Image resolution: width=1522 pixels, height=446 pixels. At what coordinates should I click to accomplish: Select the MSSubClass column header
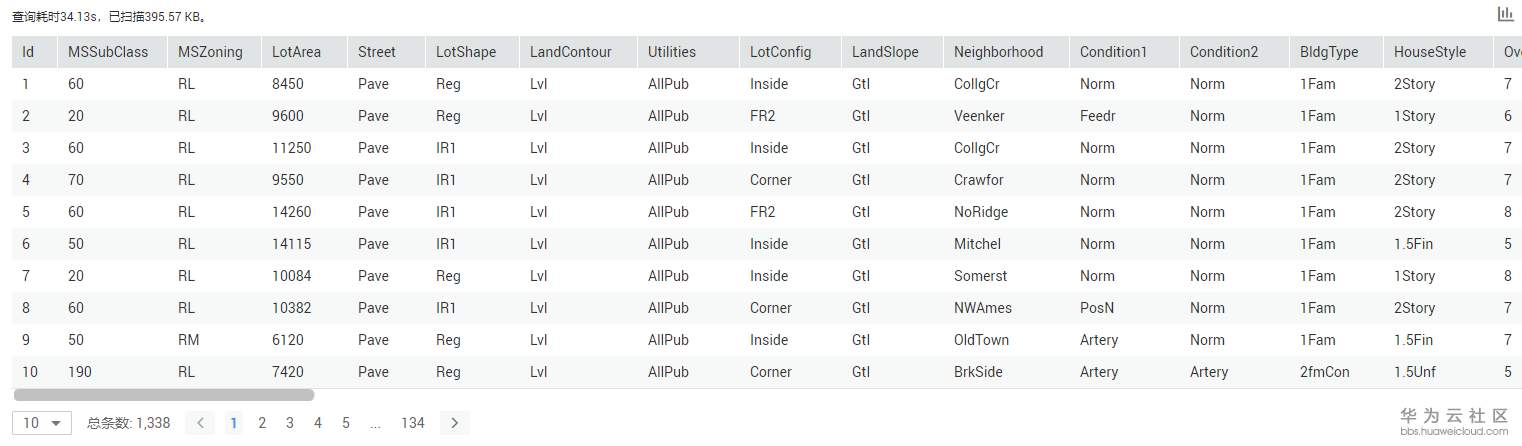[108, 52]
